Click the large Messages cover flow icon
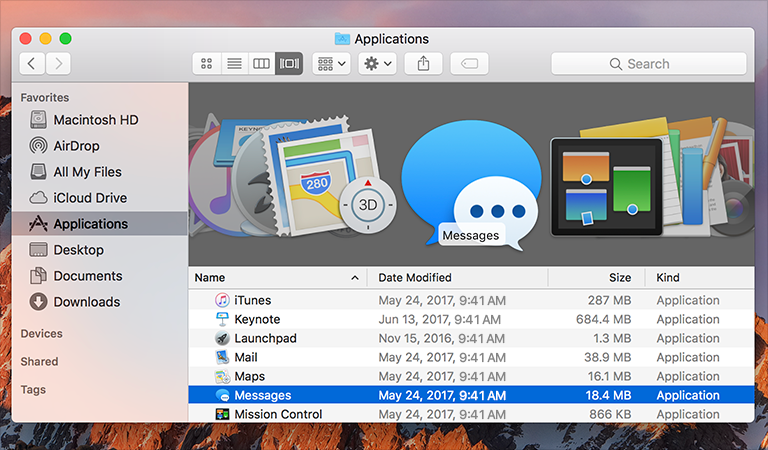Image resolution: width=768 pixels, height=450 pixels. click(471, 184)
